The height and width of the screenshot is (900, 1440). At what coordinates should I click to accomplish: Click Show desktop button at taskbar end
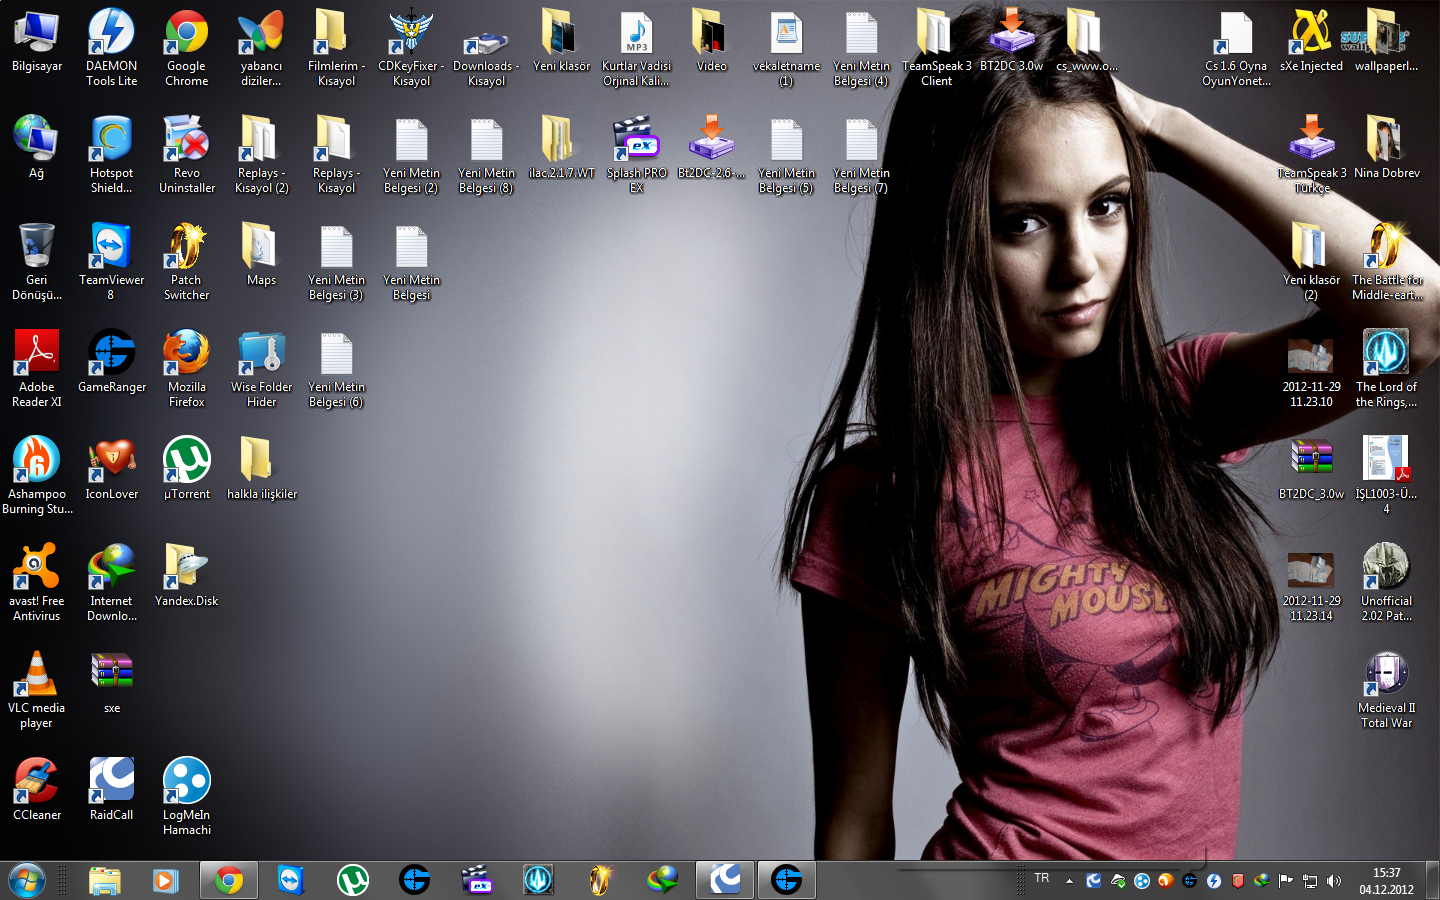tap(1432, 880)
